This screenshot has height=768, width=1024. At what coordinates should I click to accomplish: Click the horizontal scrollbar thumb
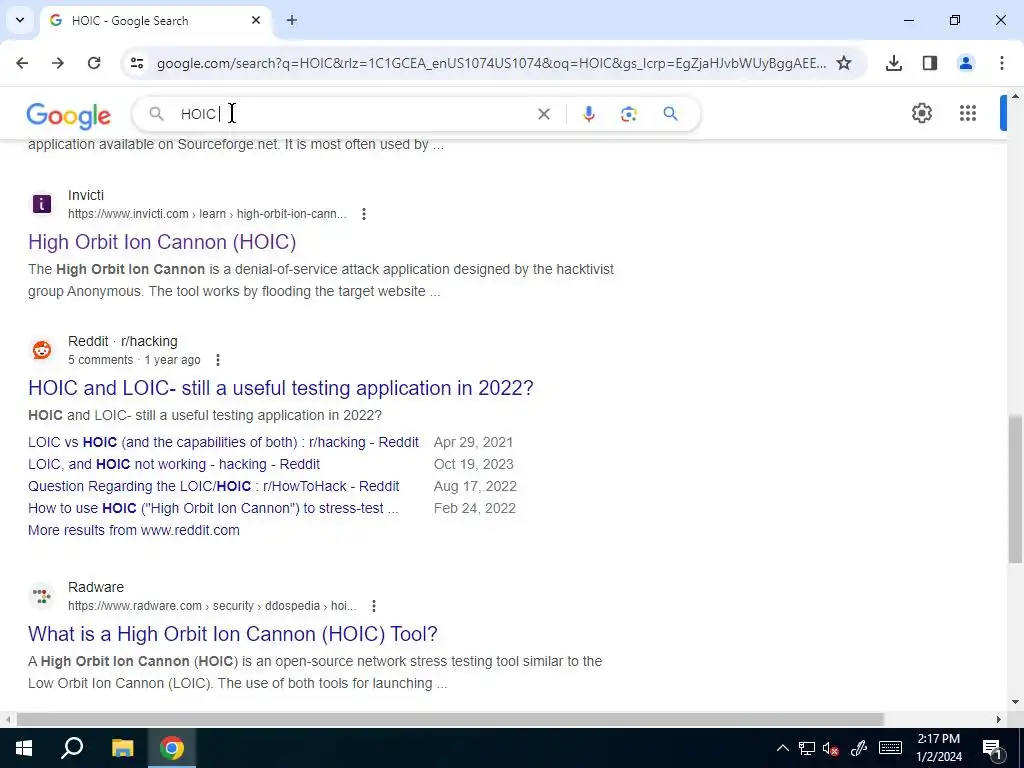tap(449, 719)
